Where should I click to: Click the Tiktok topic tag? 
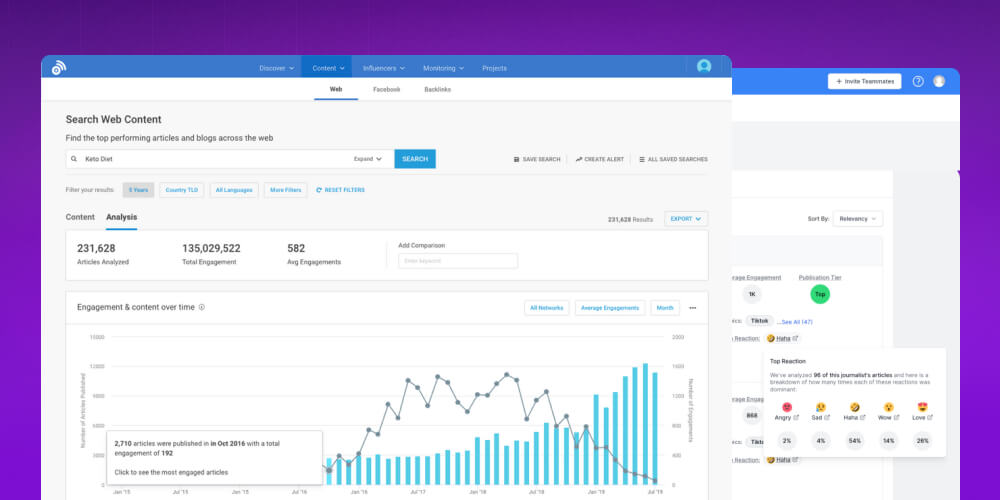pyautogui.click(x=760, y=321)
